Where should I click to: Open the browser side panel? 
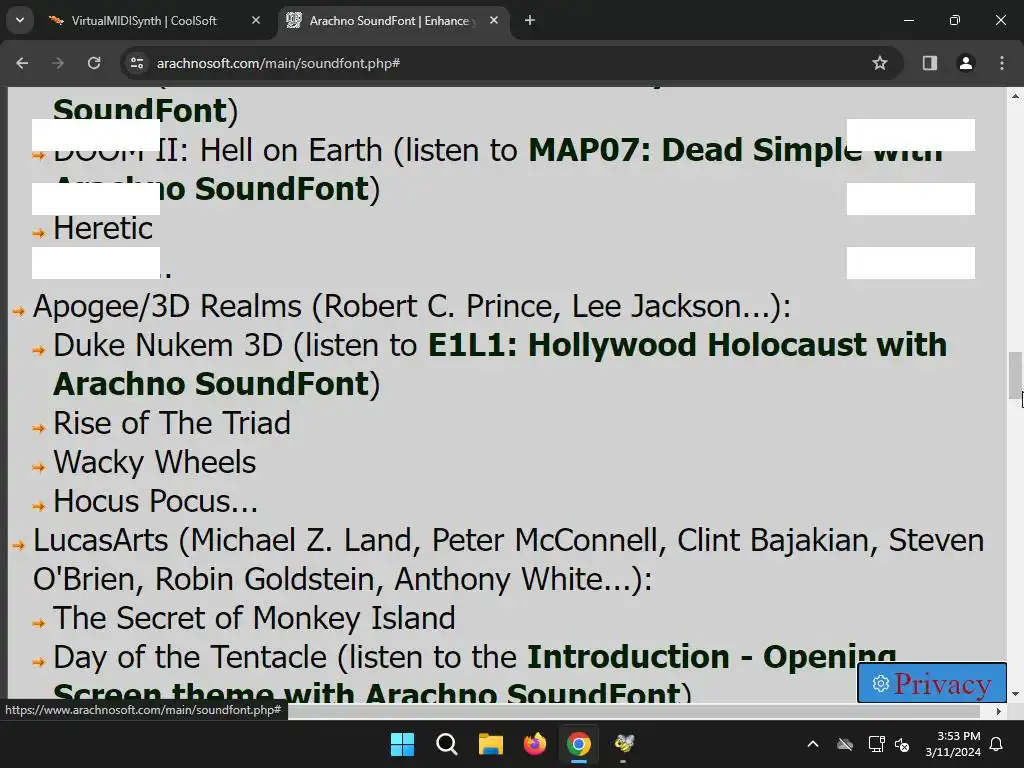(x=929, y=63)
